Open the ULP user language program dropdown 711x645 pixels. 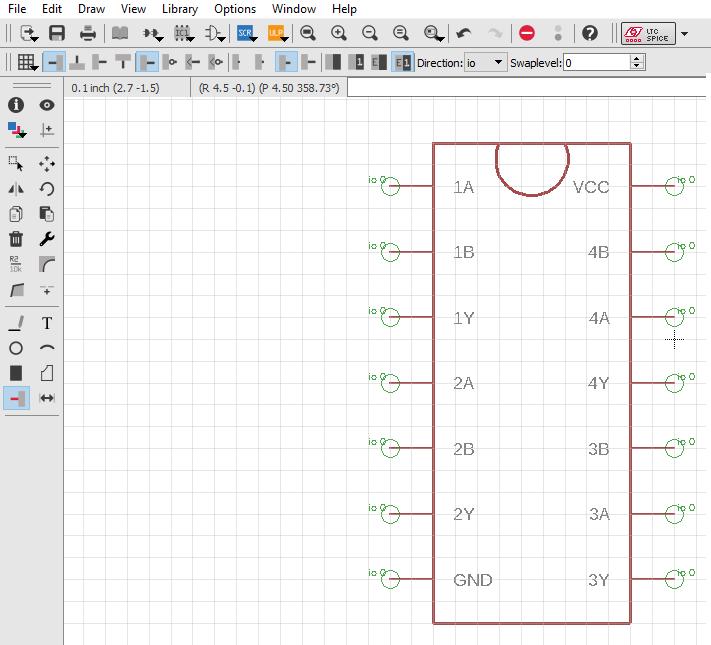(x=278, y=34)
